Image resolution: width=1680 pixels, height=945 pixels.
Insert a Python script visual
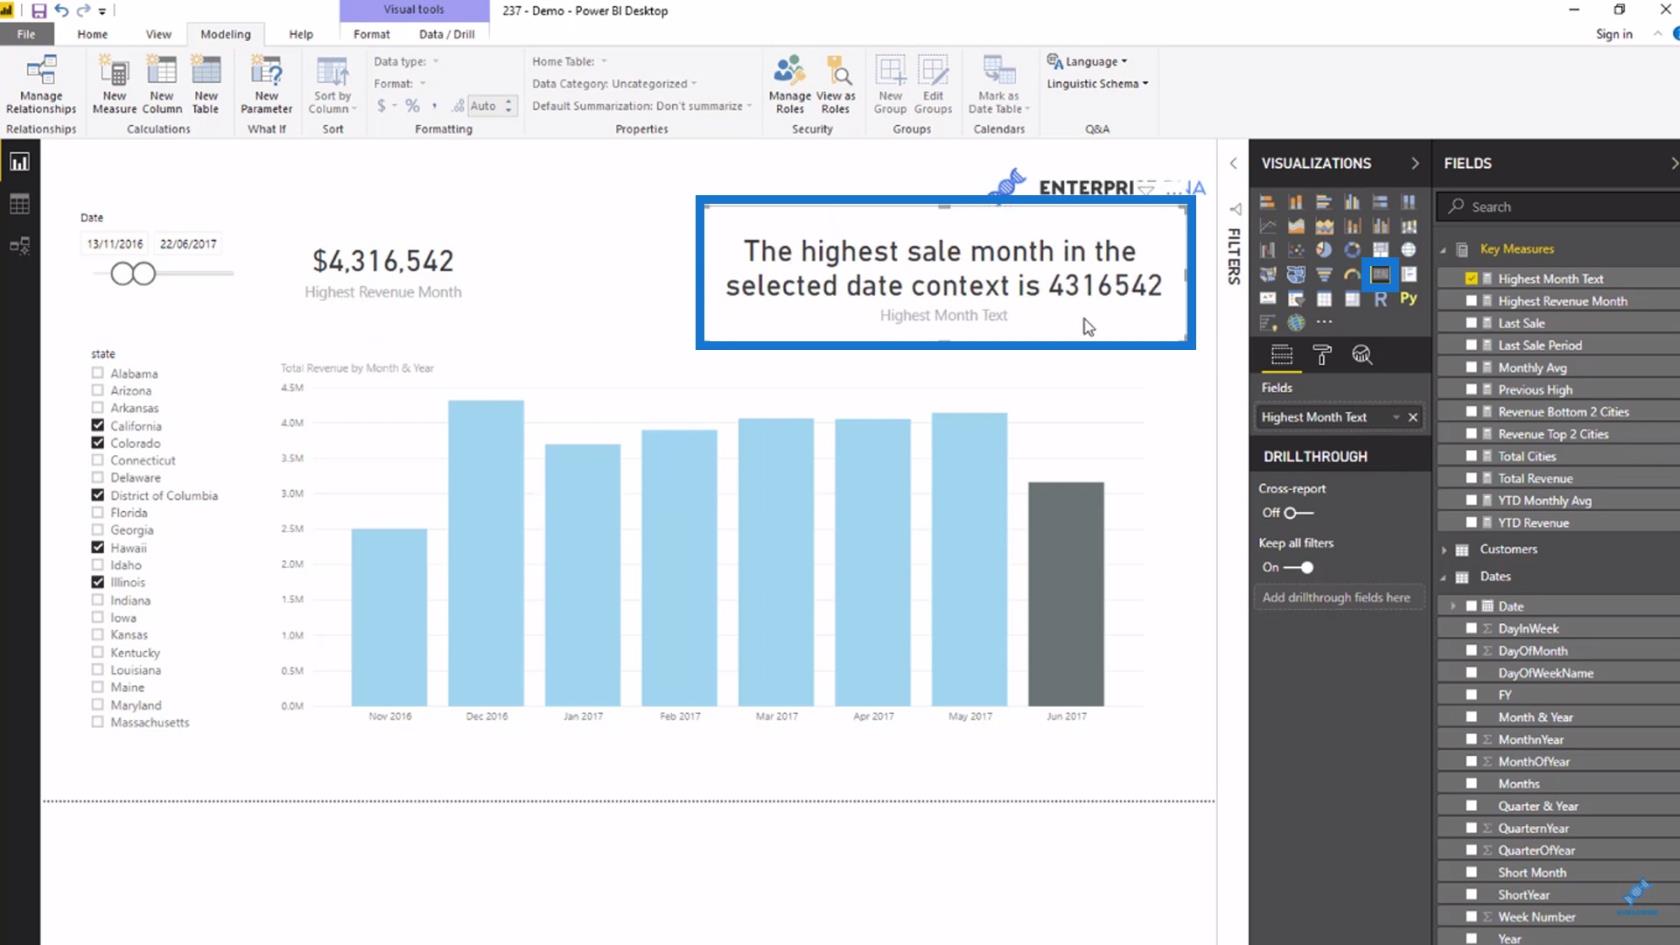click(x=1408, y=298)
